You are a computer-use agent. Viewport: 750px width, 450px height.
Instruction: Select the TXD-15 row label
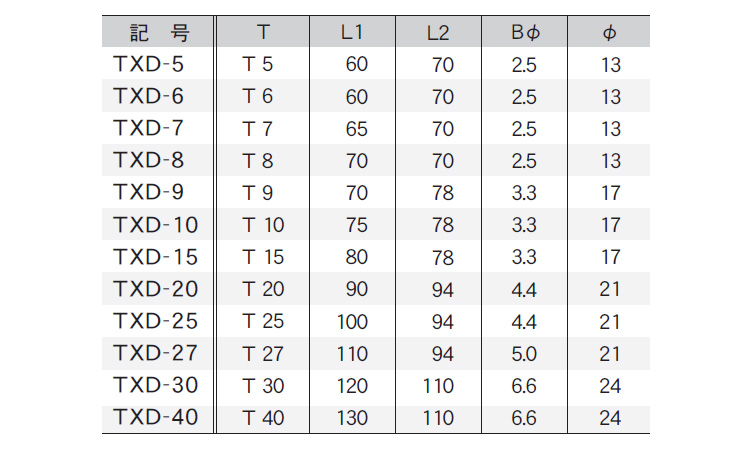pyautogui.click(x=155, y=257)
